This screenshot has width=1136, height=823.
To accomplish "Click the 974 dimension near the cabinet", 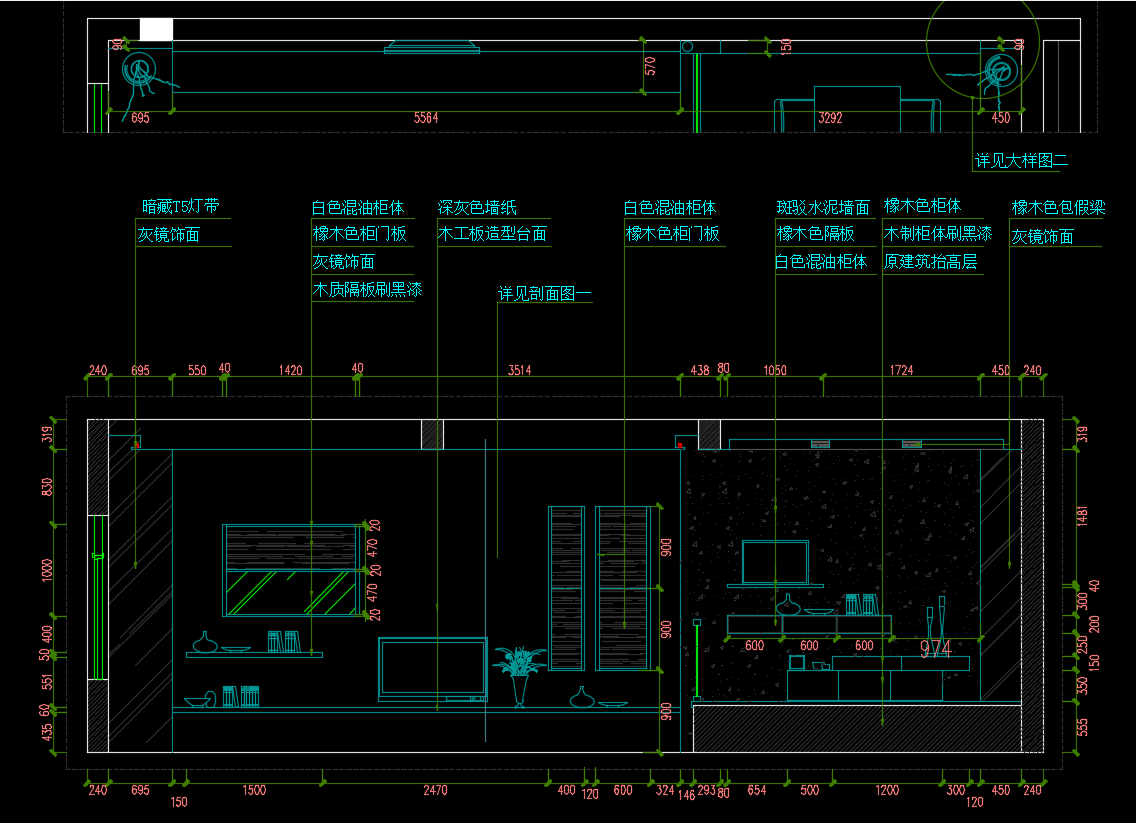I will (935, 648).
